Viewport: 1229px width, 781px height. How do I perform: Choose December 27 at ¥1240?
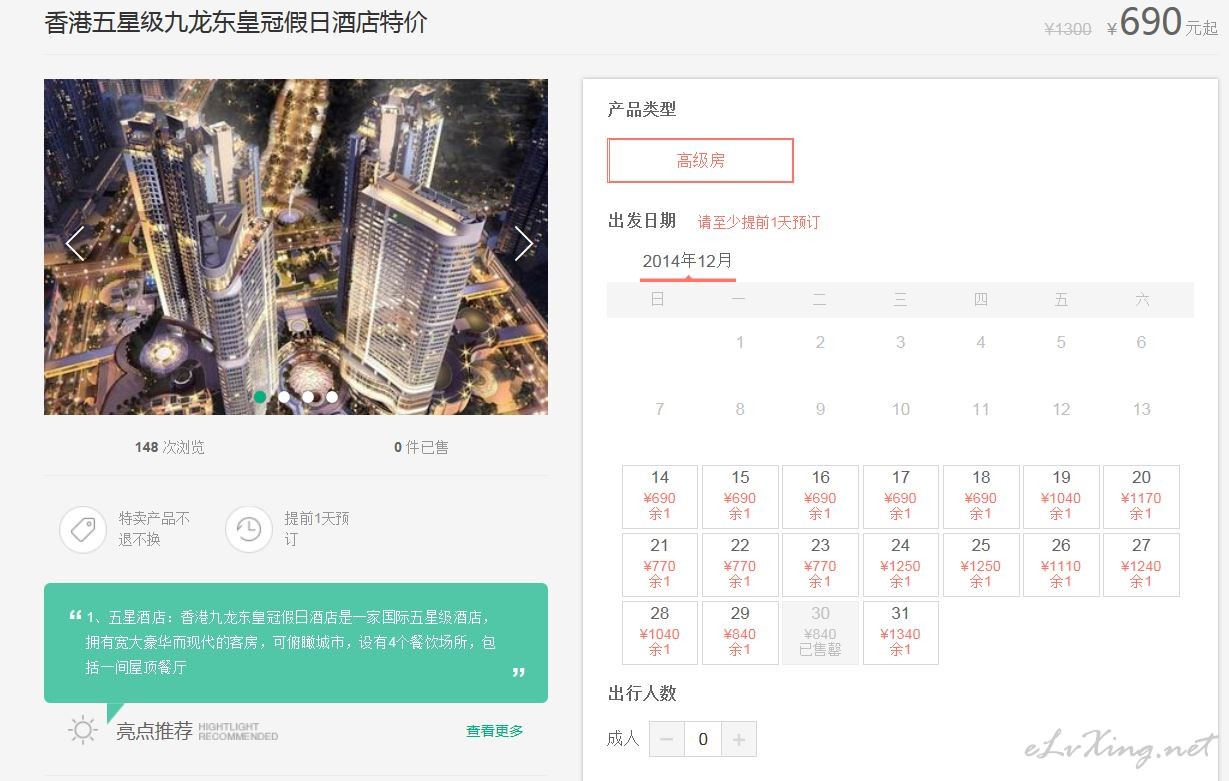(1141, 564)
